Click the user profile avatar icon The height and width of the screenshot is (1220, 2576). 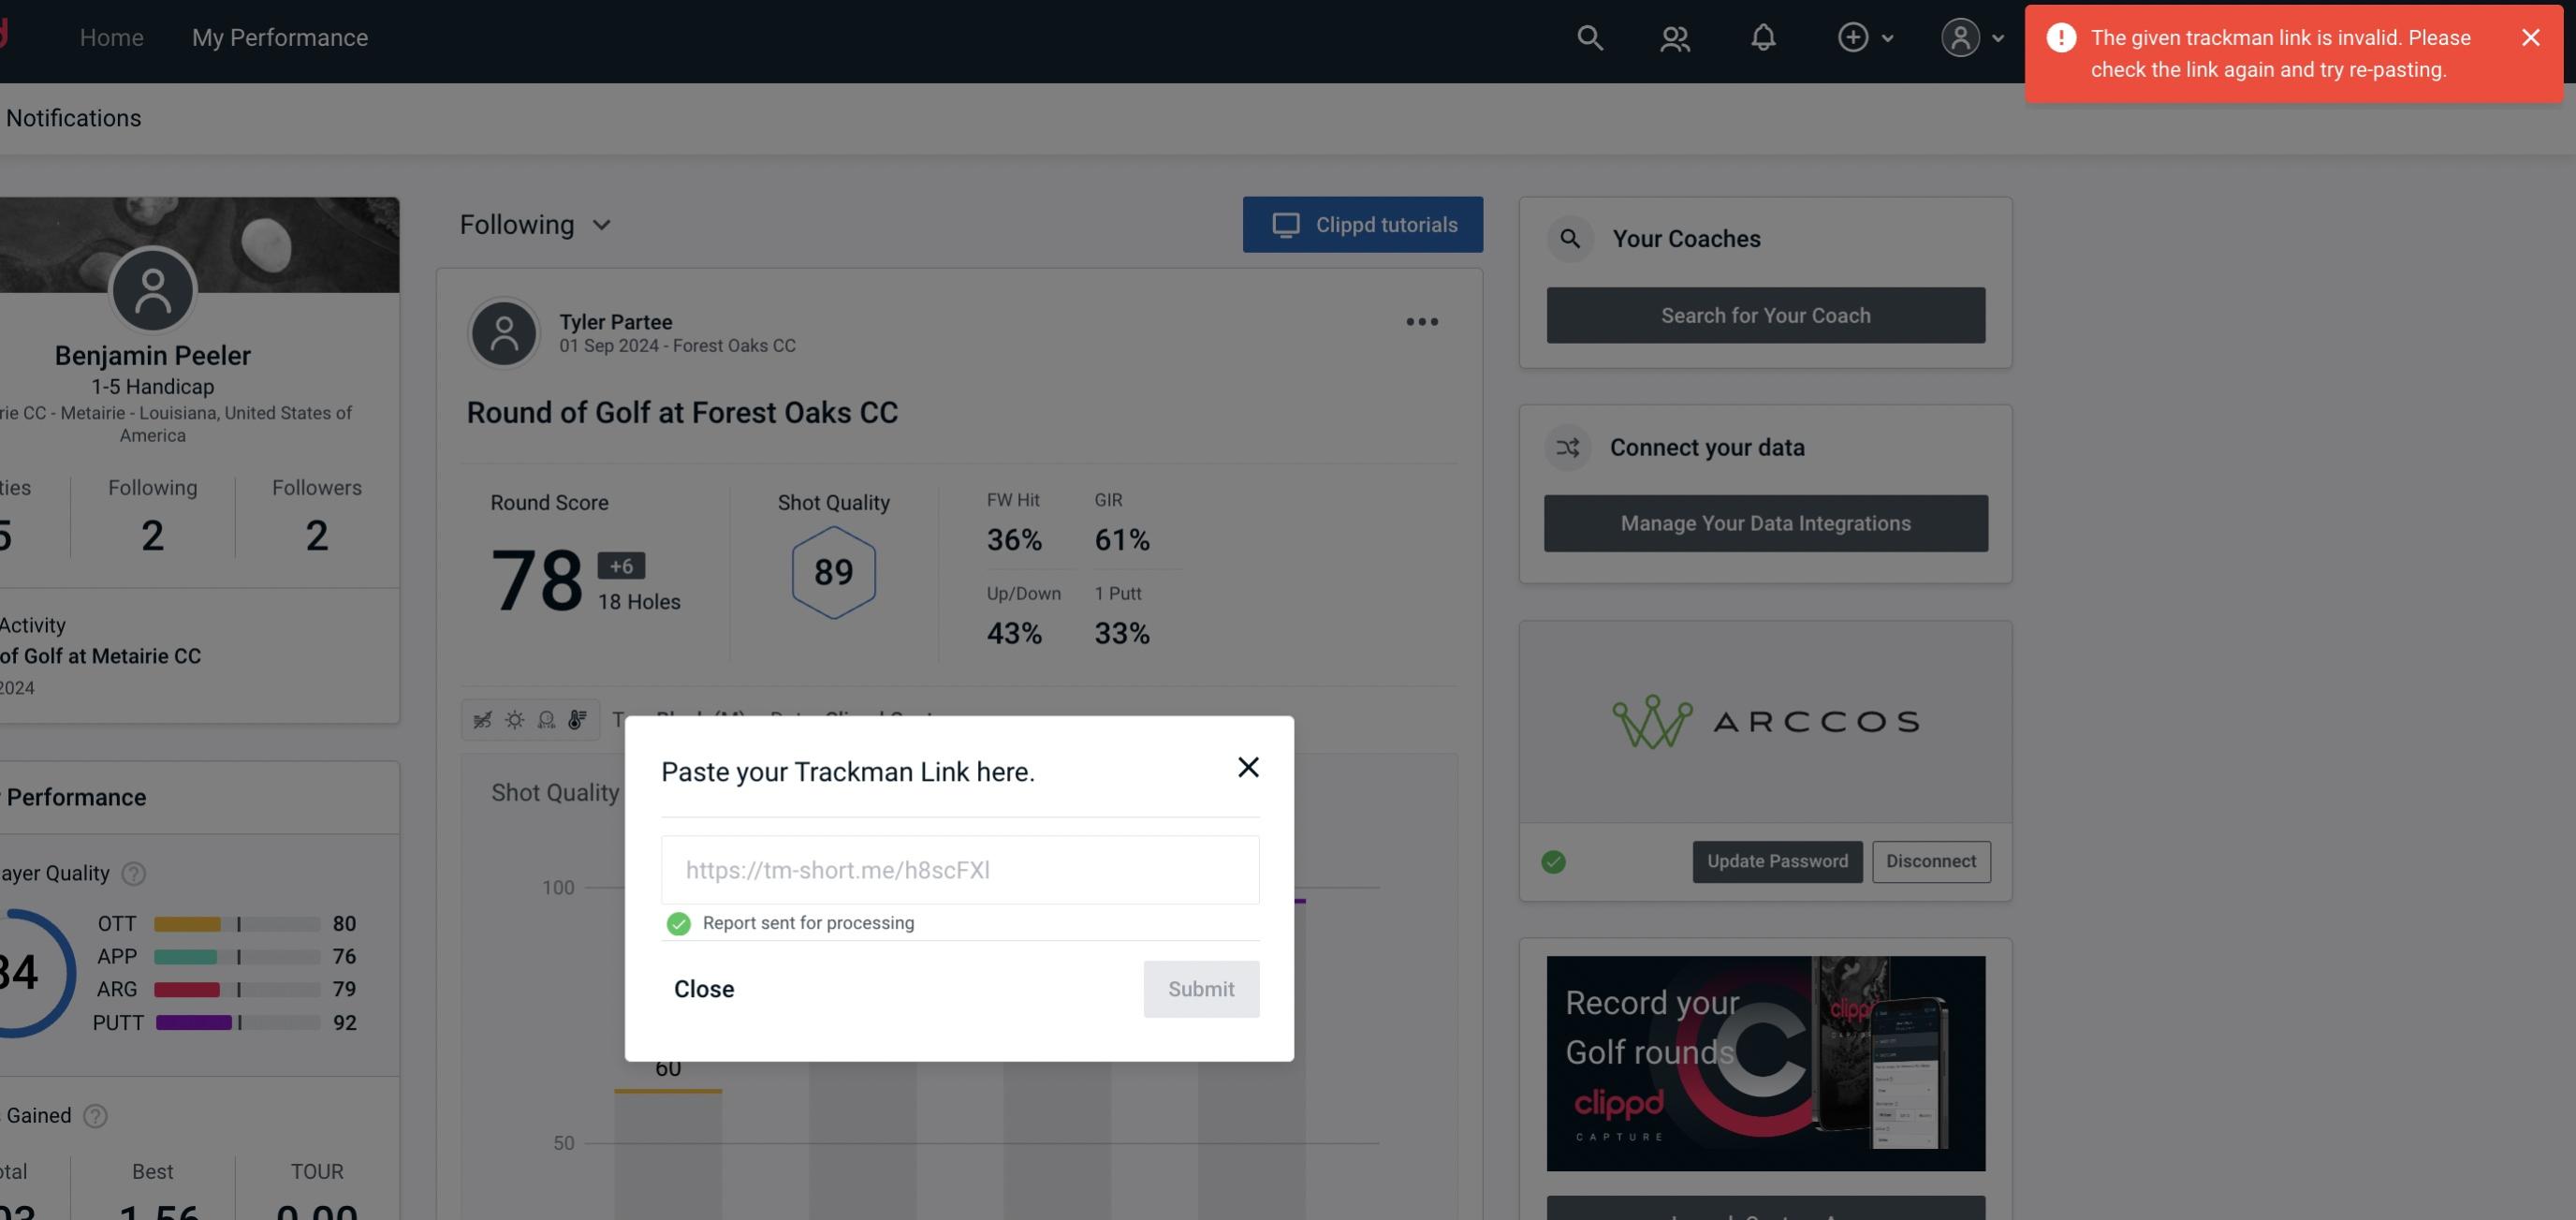coord(1960,37)
